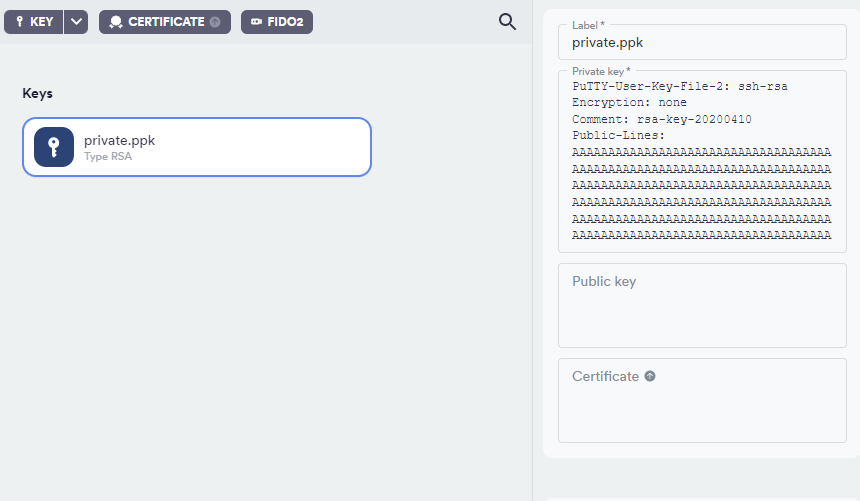860x501 pixels.
Task: Open search with the magnifier icon
Action: 507,22
